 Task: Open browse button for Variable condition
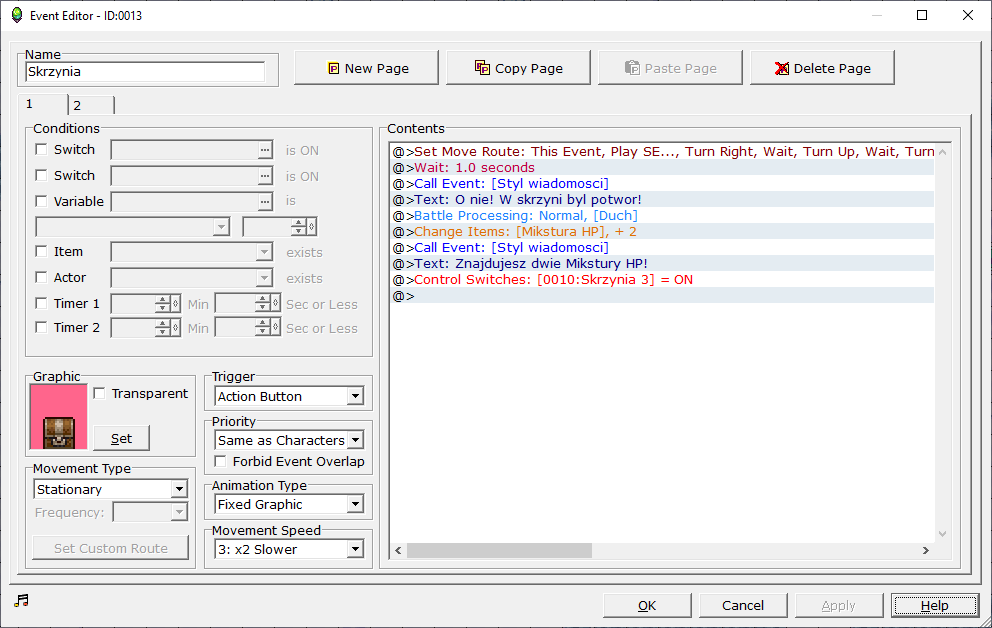(x=264, y=202)
